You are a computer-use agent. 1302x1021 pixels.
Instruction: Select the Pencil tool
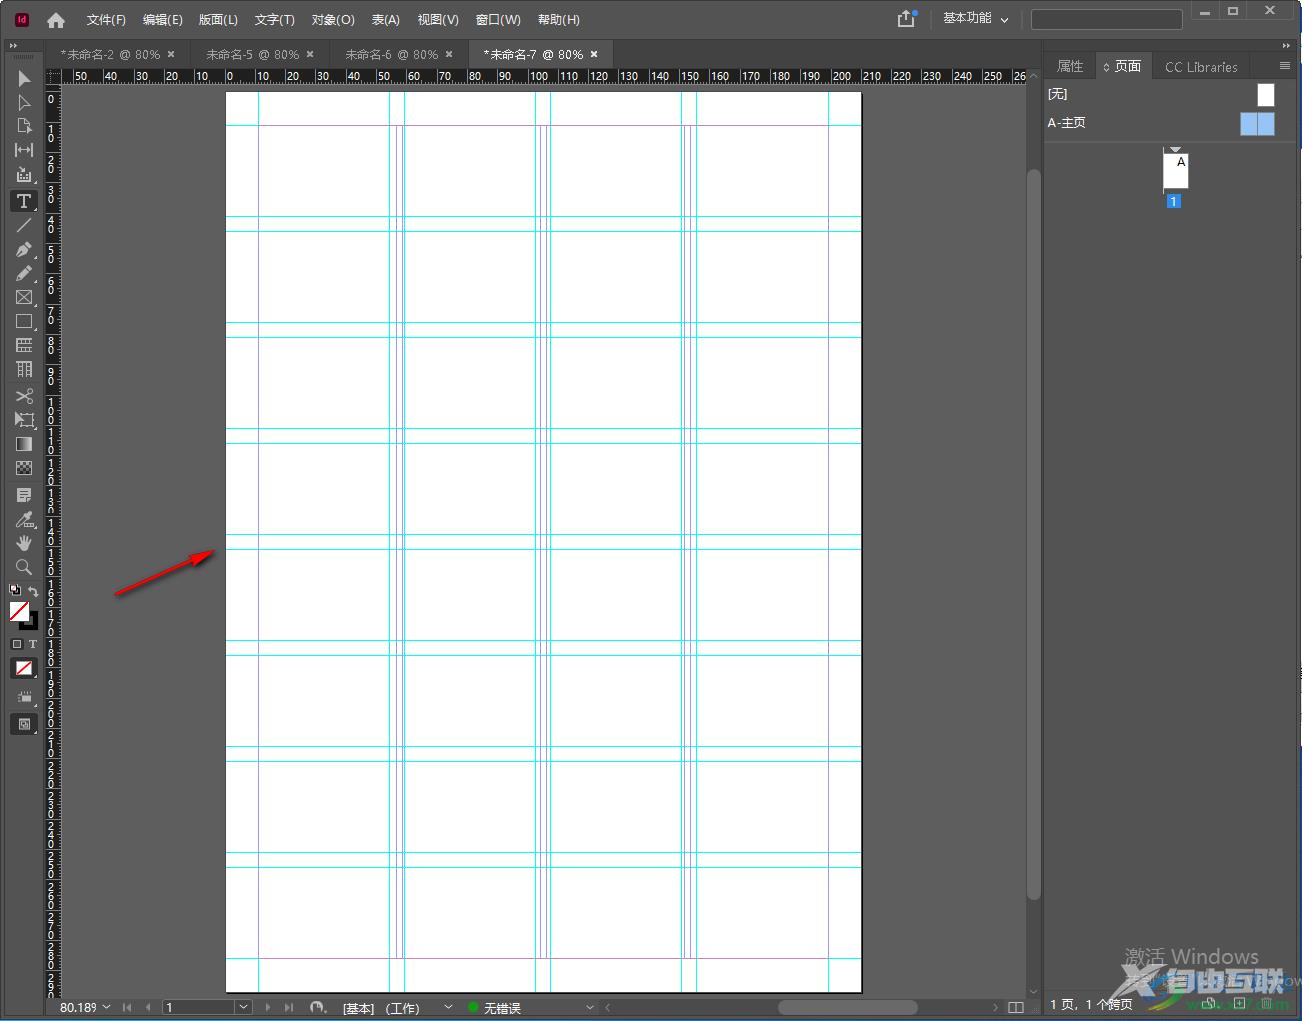tap(24, 273)
